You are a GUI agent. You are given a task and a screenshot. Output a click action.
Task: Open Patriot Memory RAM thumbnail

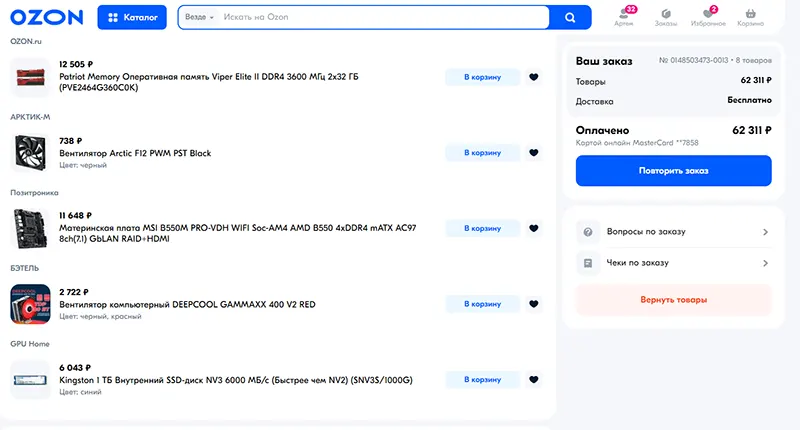pyautogui.click(x=31, y=78)
